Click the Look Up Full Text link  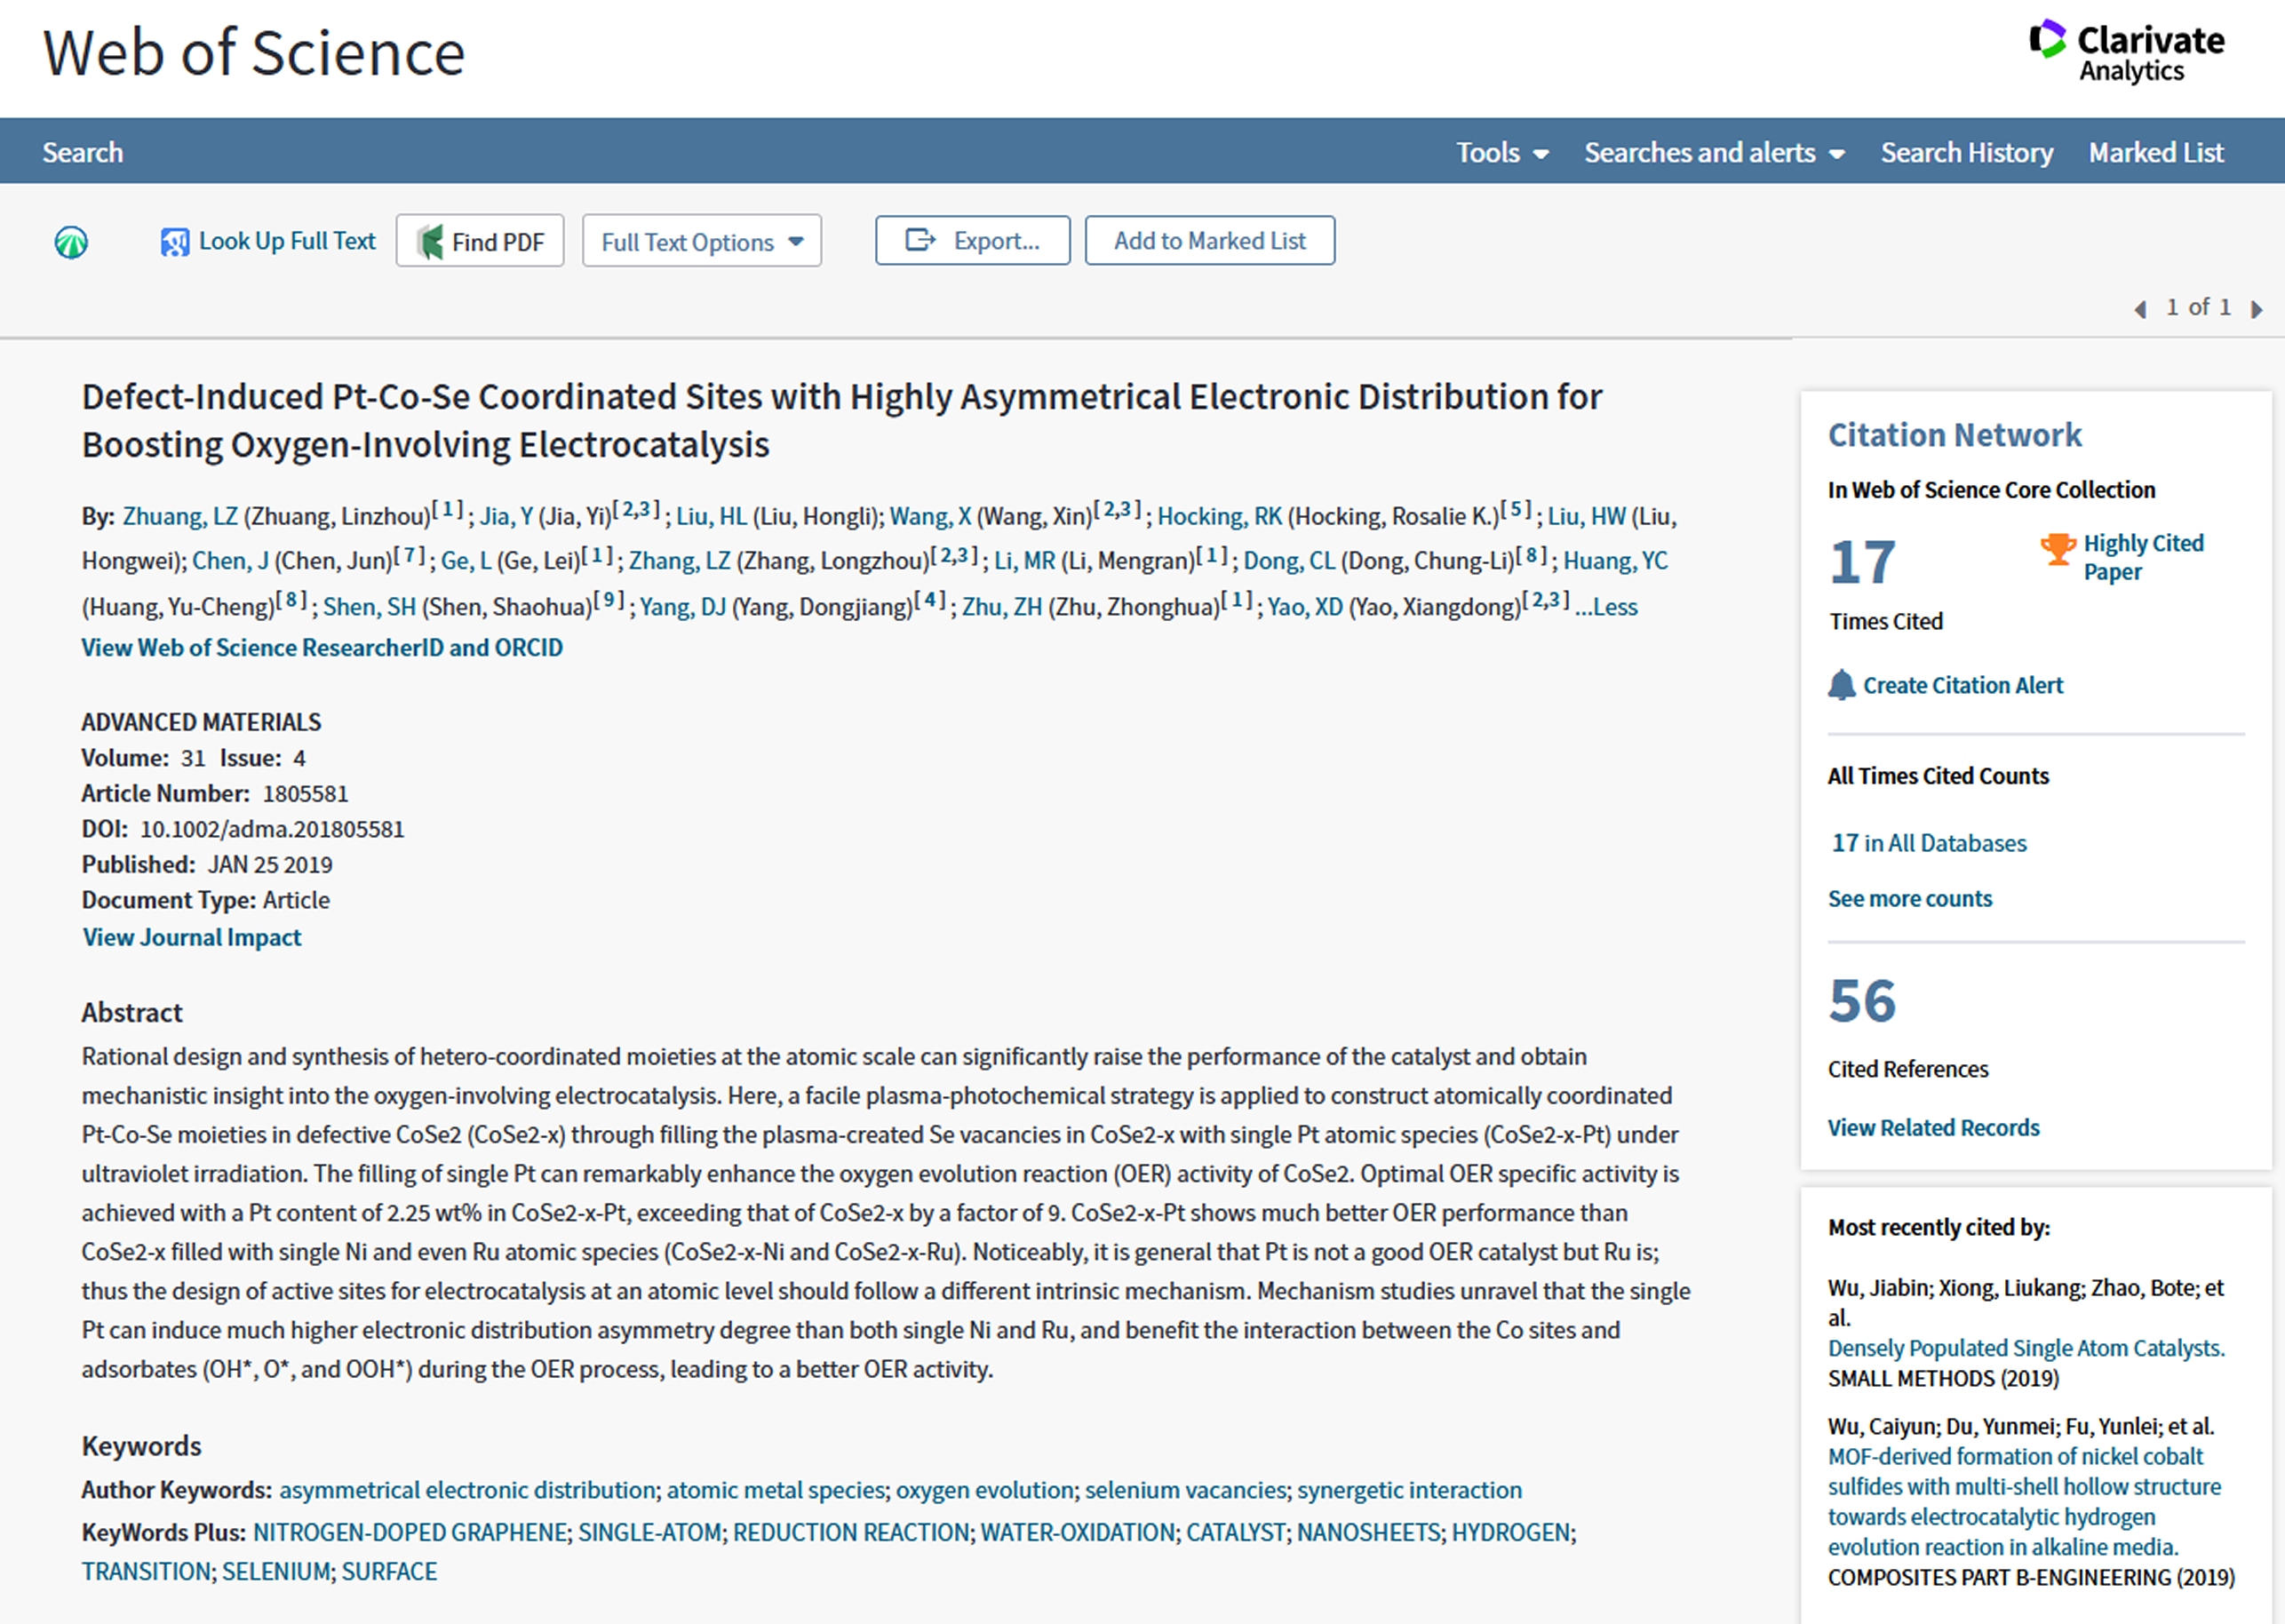point(287,241)
